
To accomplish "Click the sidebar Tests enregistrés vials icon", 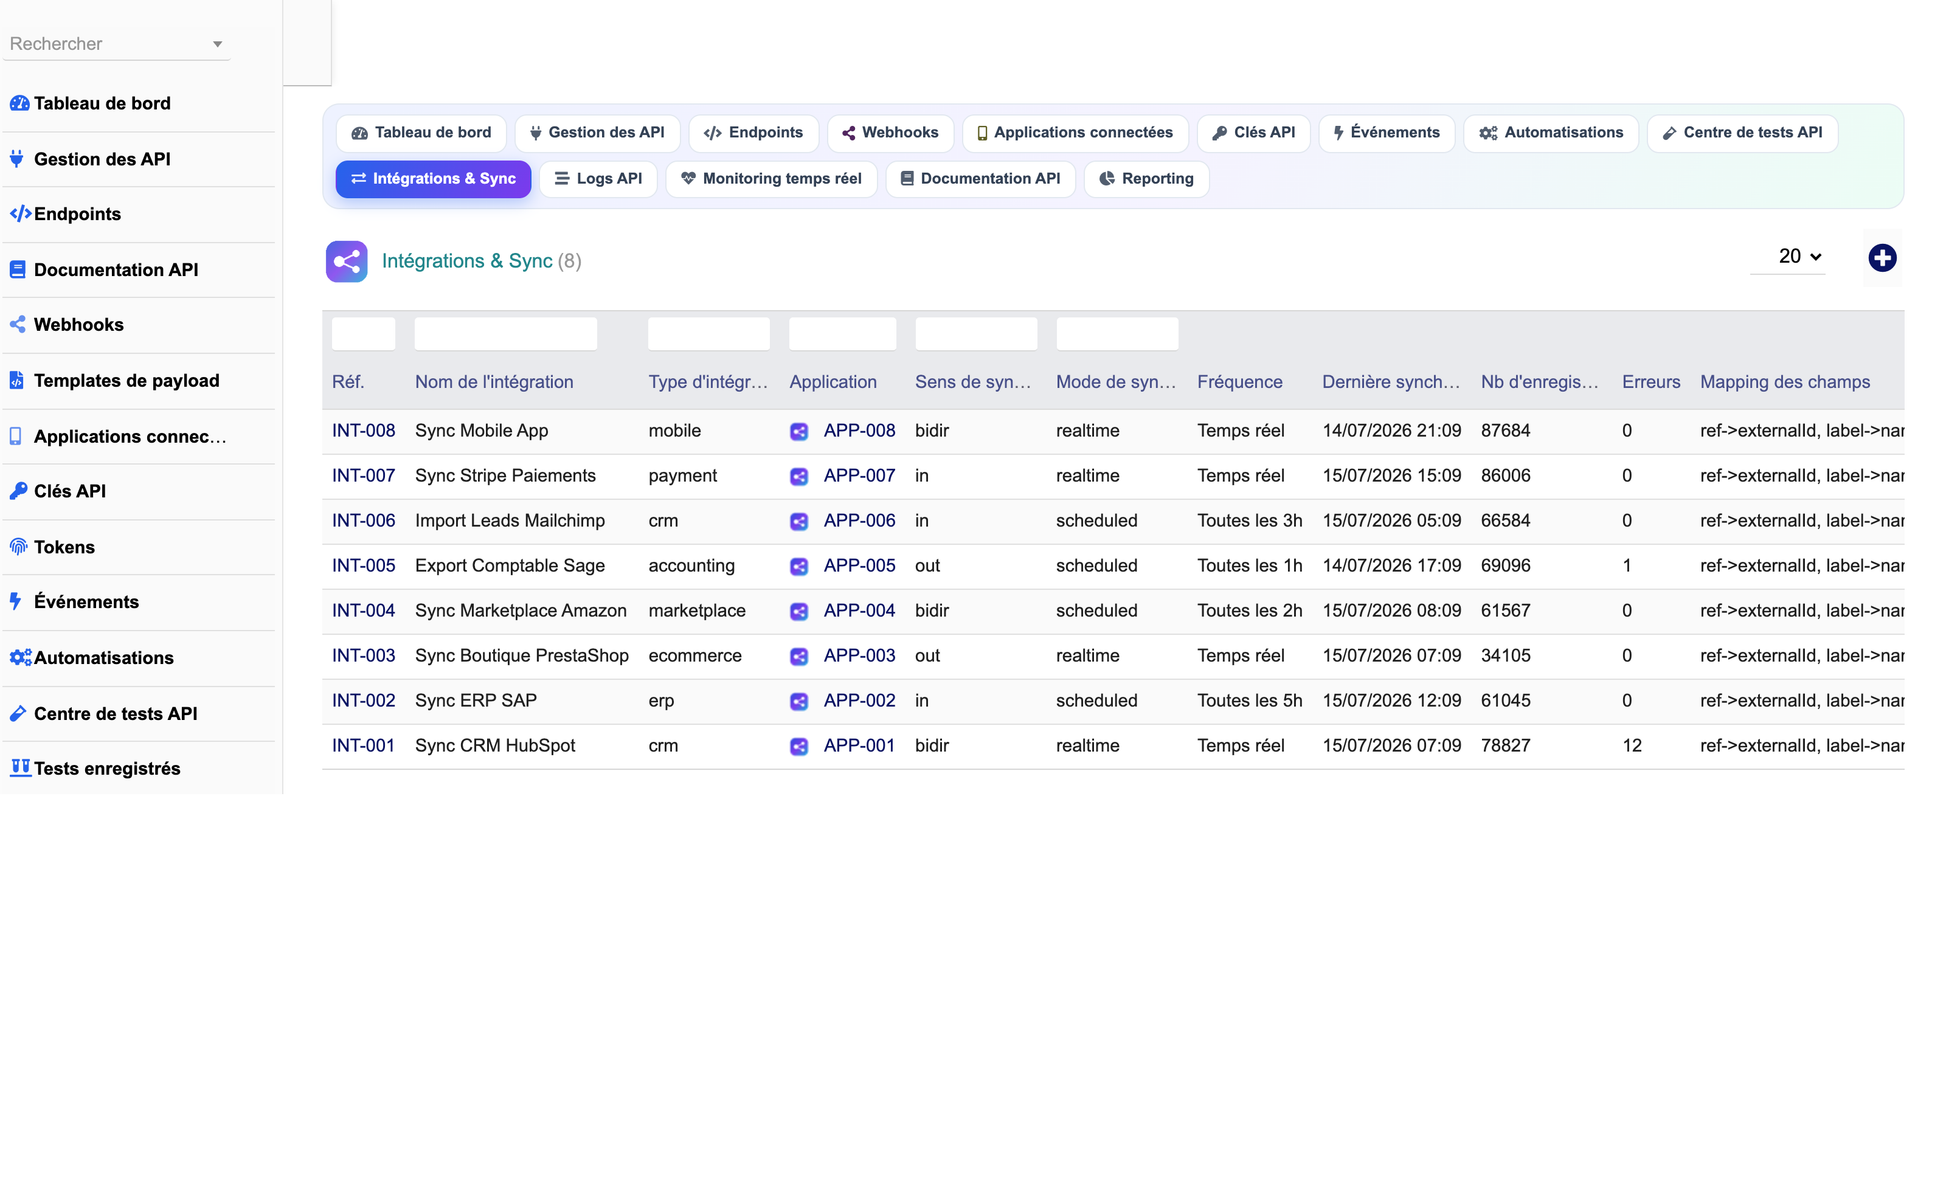I will (x=20, y=768).
